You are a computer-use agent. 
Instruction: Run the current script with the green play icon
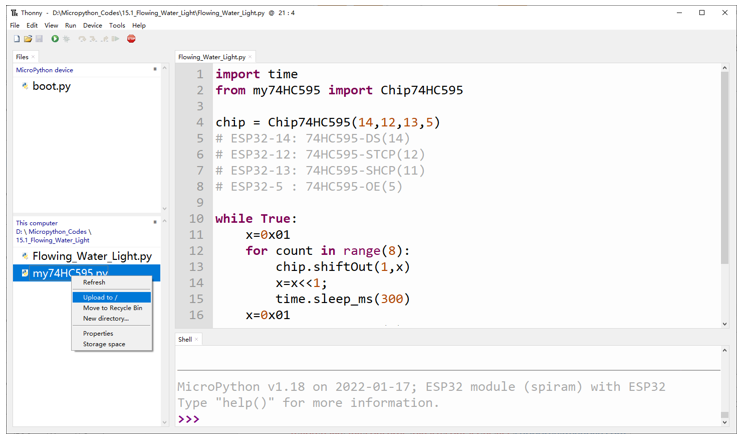click(55, 39)
